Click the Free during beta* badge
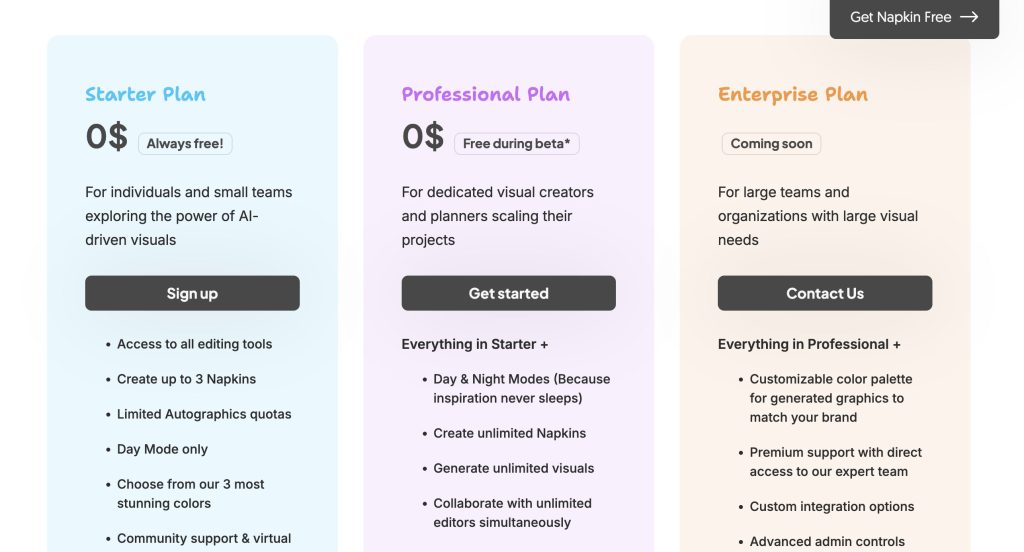1024x552 pixels. [x=516, y=144]
